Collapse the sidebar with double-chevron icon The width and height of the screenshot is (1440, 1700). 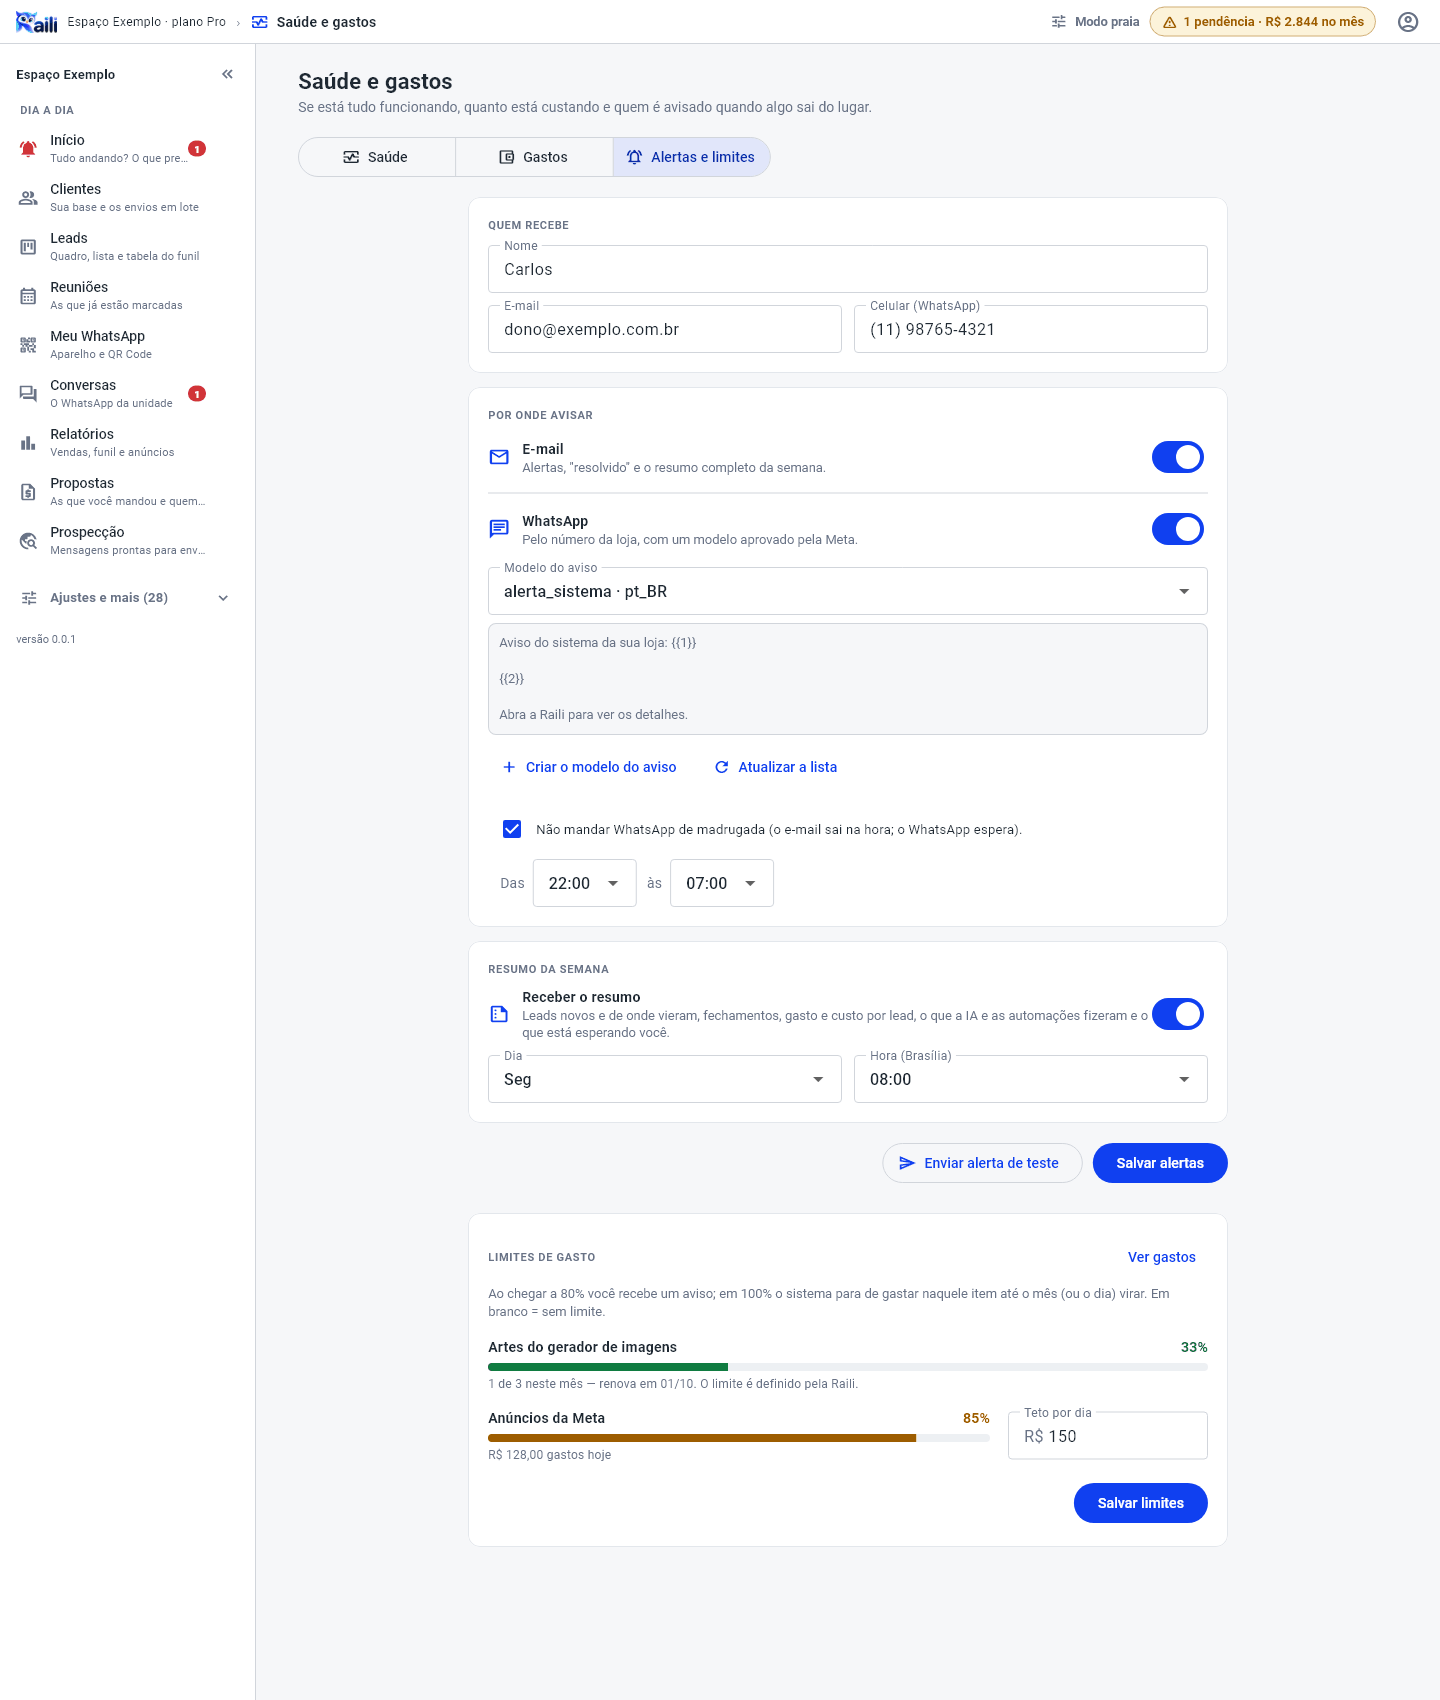(x=227, y=74)
